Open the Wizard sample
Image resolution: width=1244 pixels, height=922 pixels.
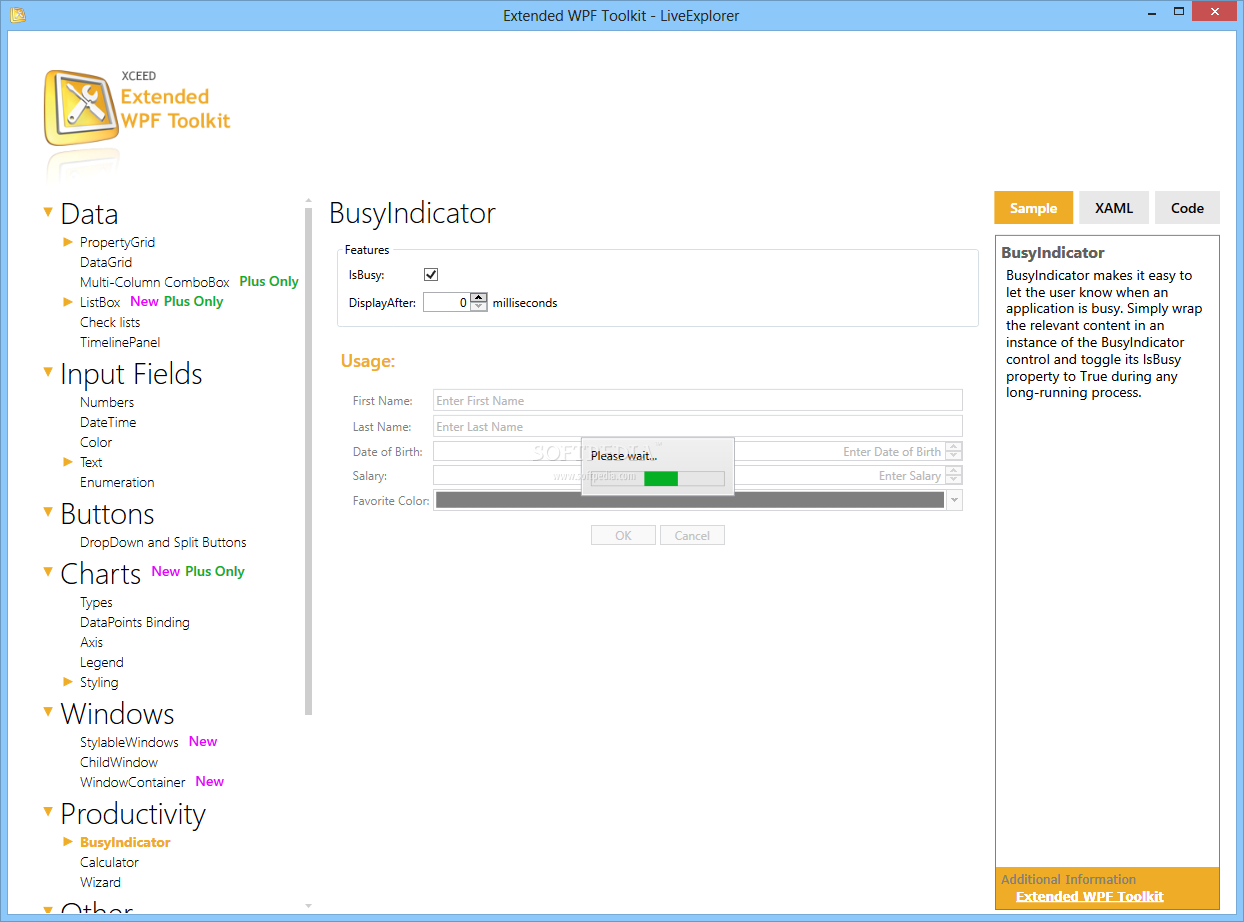(100, 882)
